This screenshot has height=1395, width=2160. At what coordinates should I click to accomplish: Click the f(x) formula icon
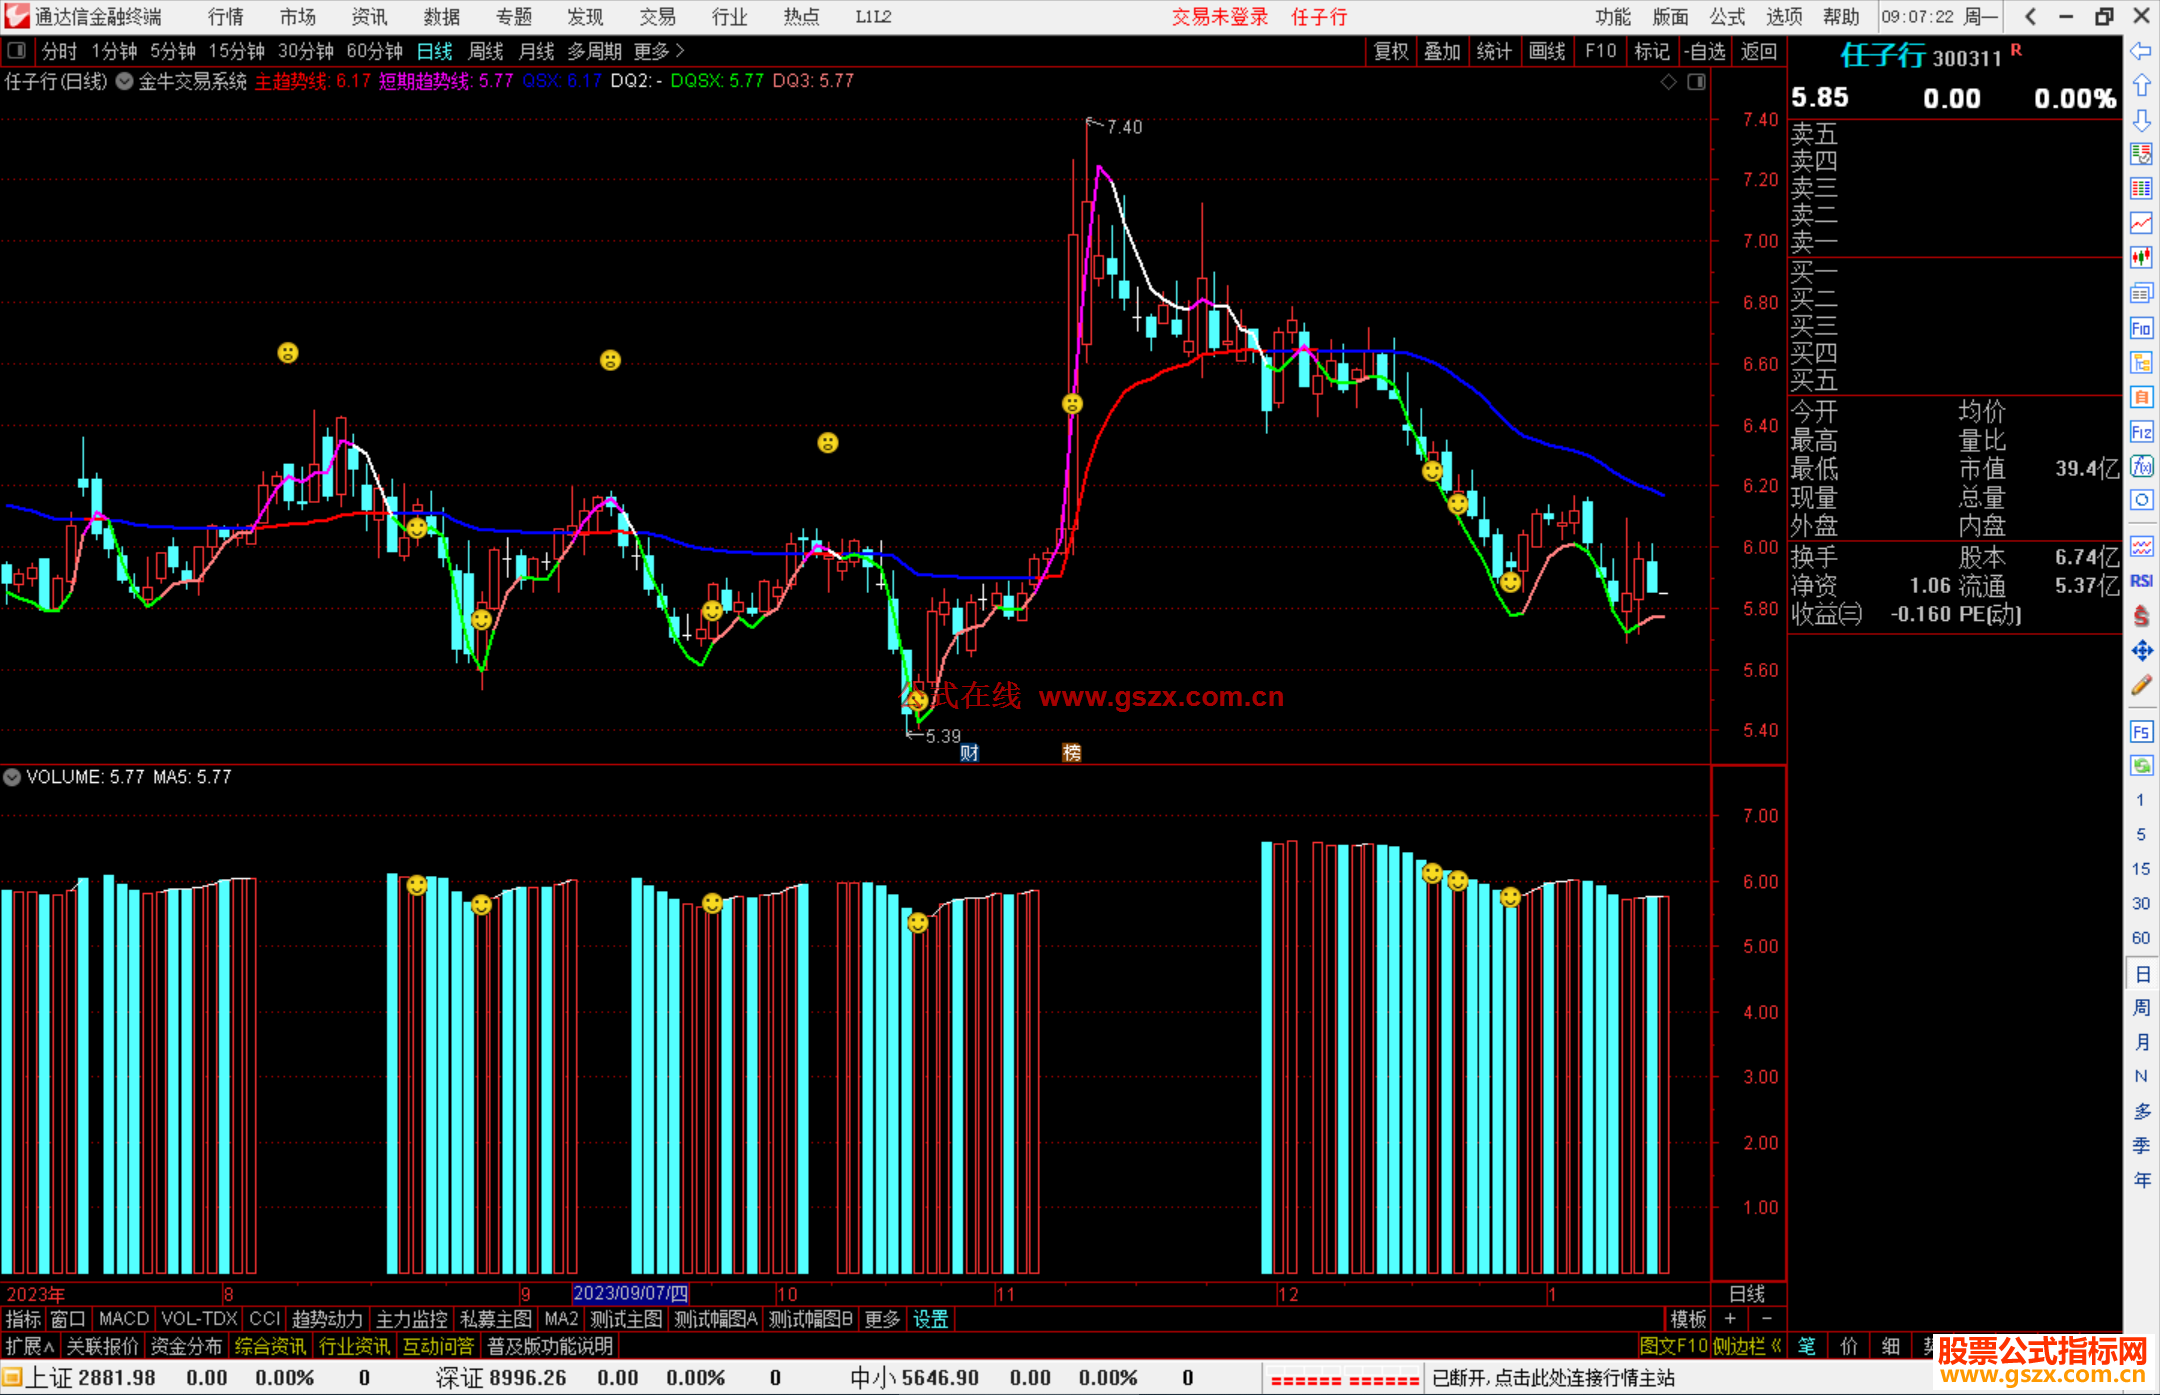[2141, 466]
